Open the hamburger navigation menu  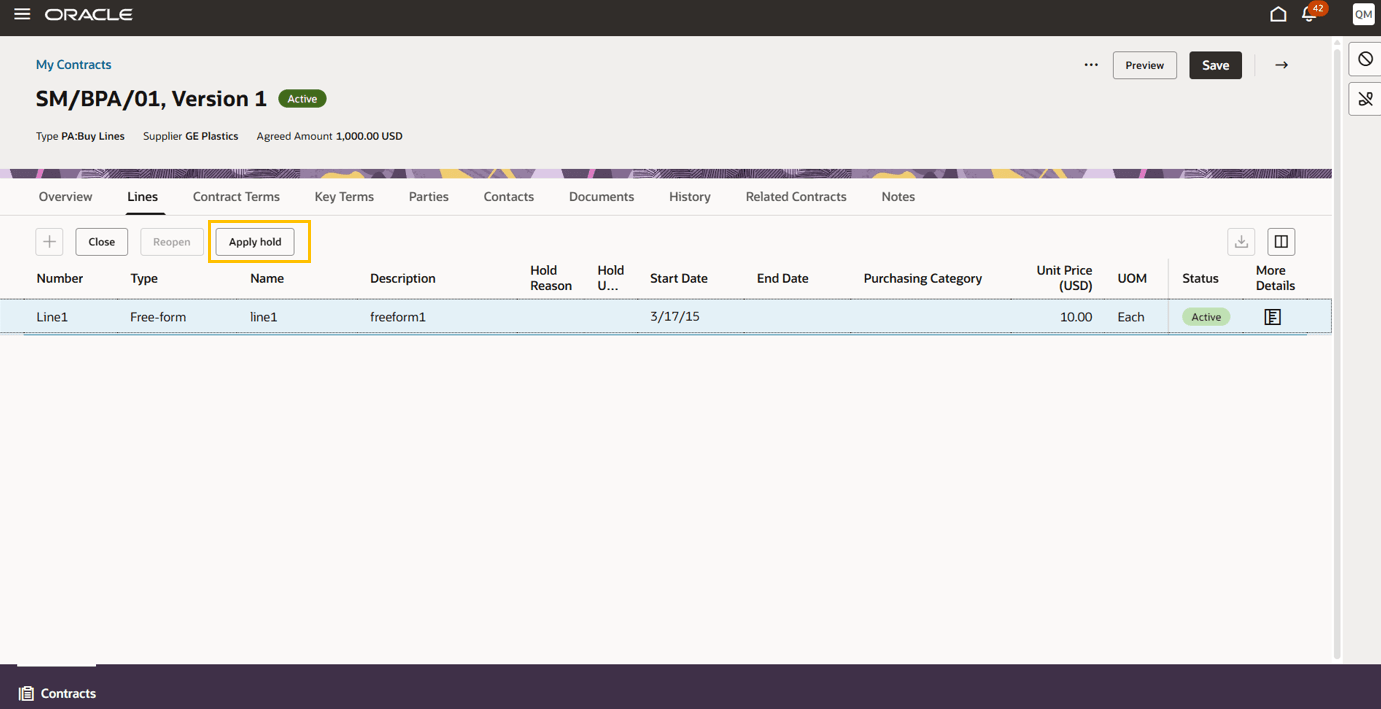coord(22,14)
